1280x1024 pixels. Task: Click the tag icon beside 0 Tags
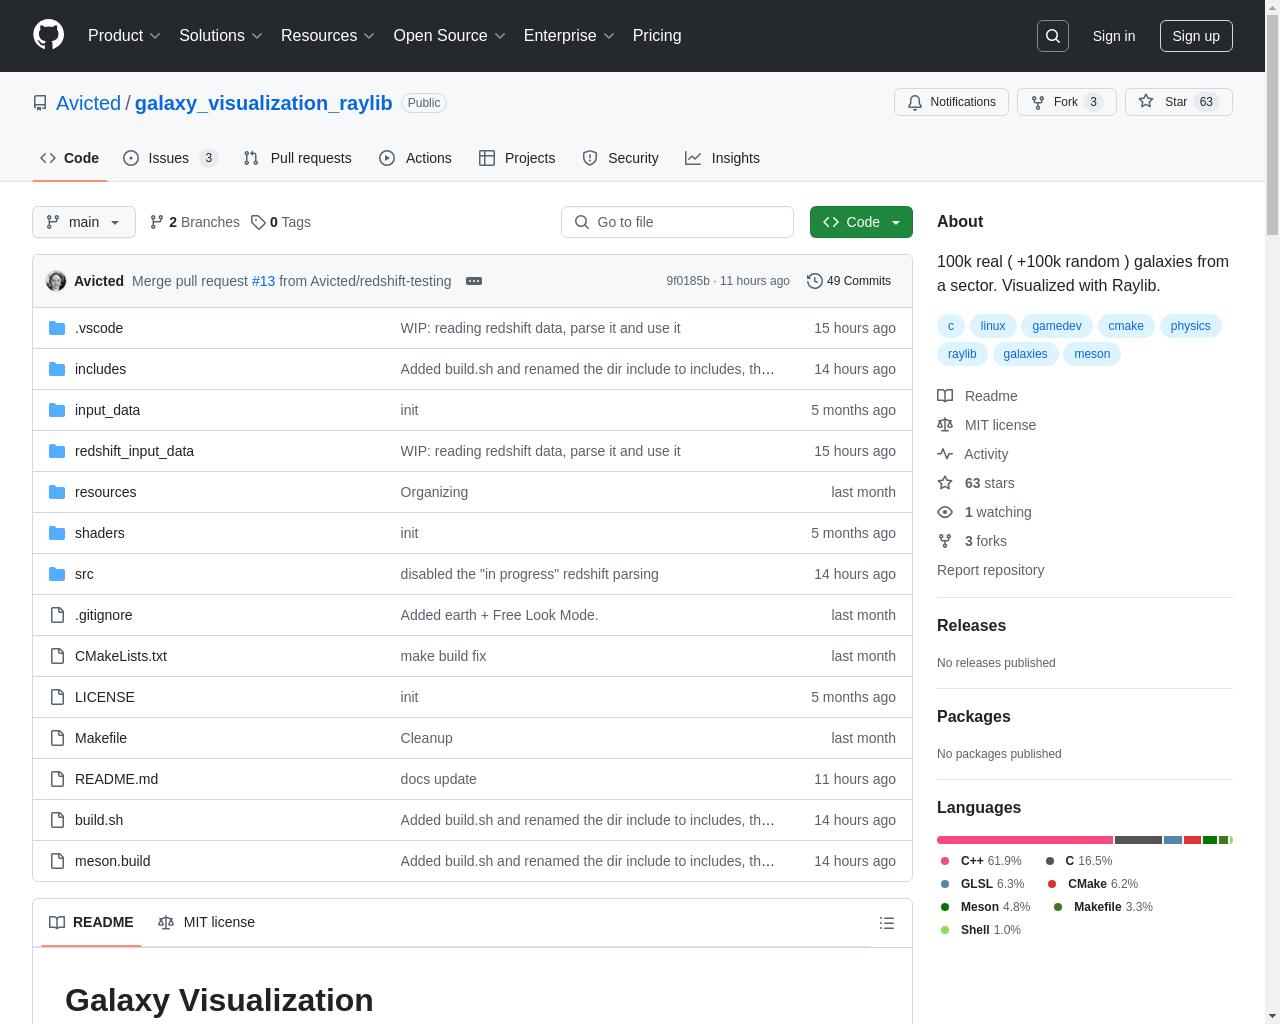[x=258, y=222]
